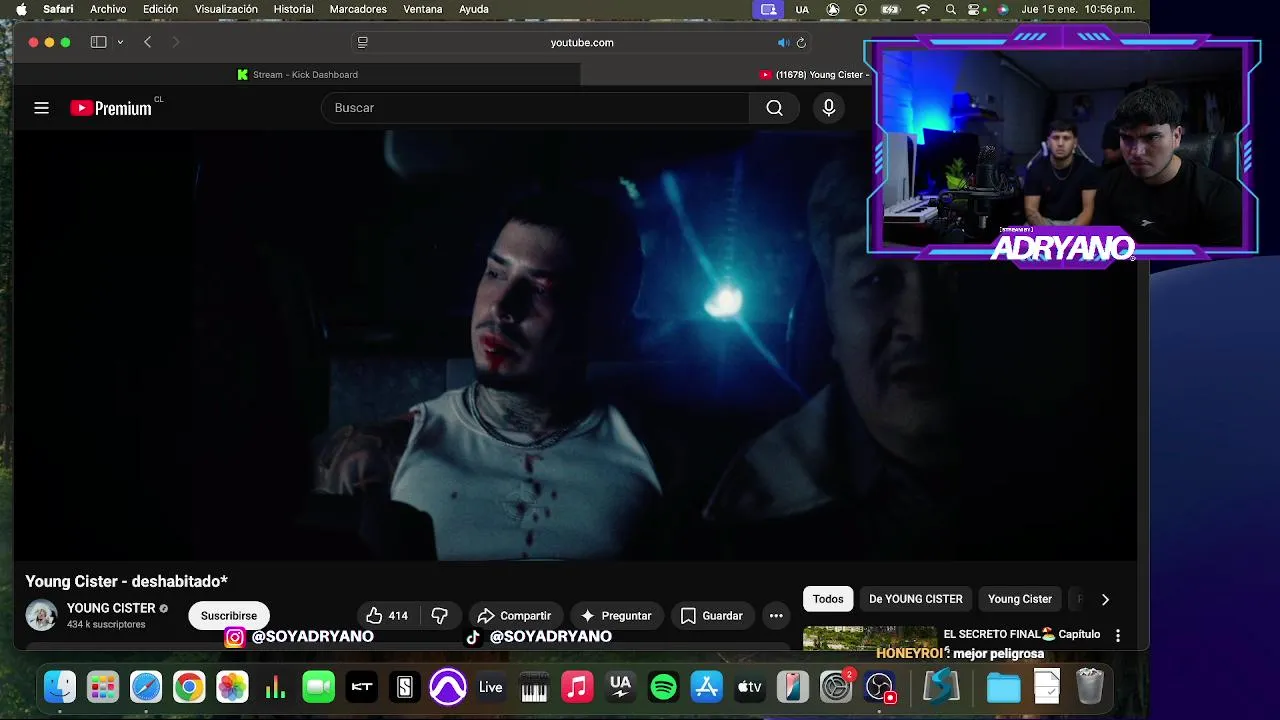
Task: Open the Archivo menu
Action: pyautogui.click(x=108, y=9)
